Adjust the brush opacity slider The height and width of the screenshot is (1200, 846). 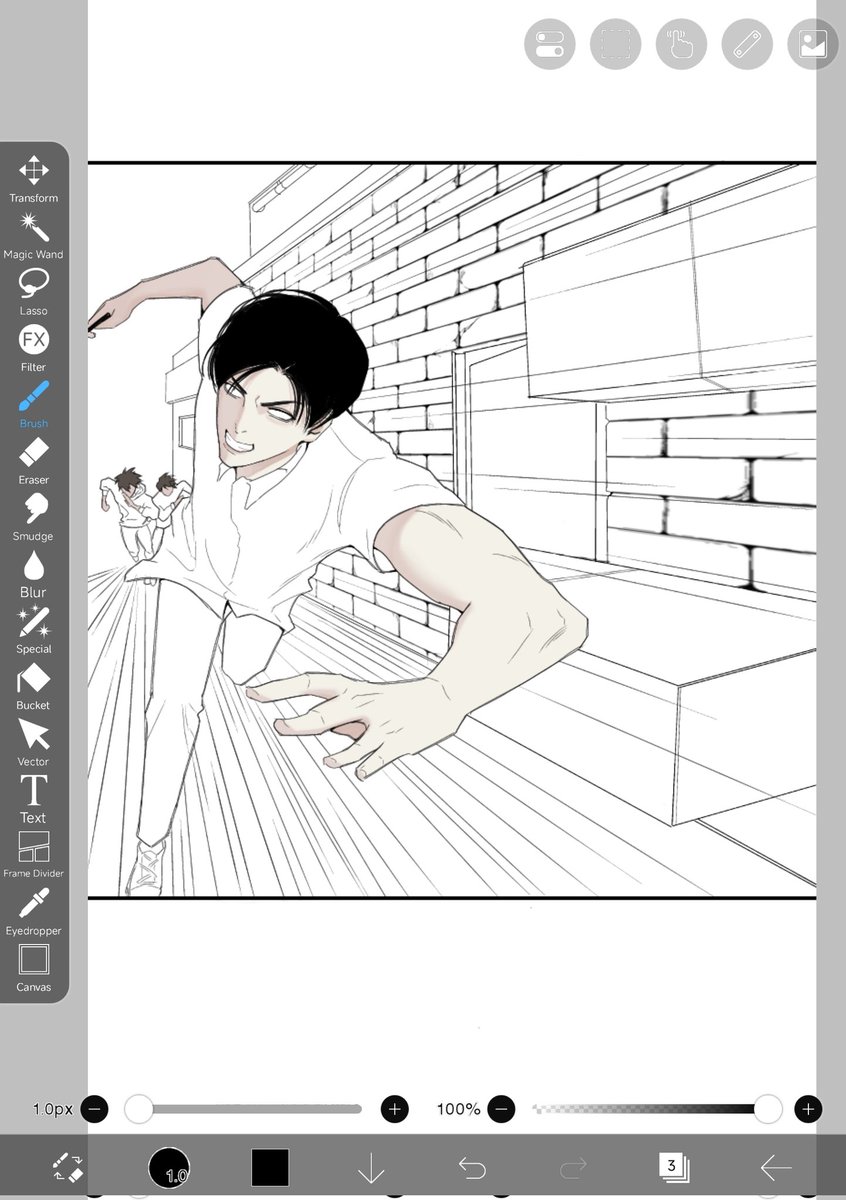click(657, 1108)
